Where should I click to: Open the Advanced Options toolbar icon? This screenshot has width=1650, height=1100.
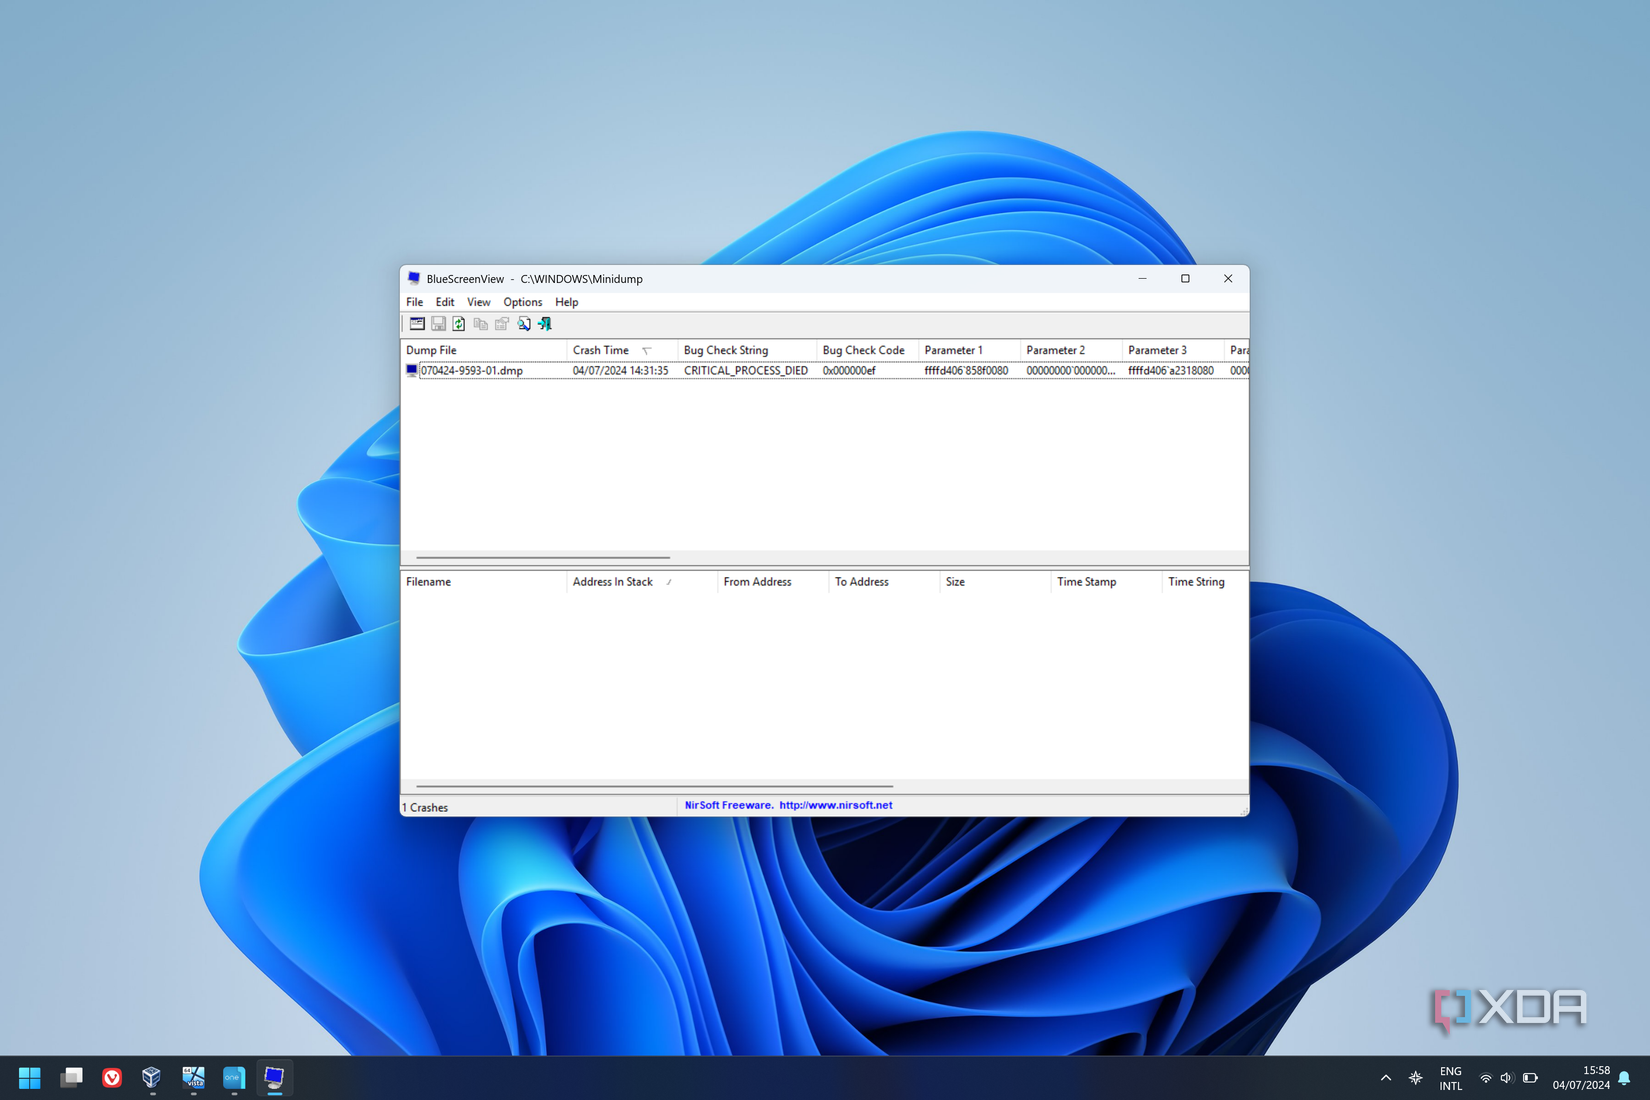click(417, 324)
